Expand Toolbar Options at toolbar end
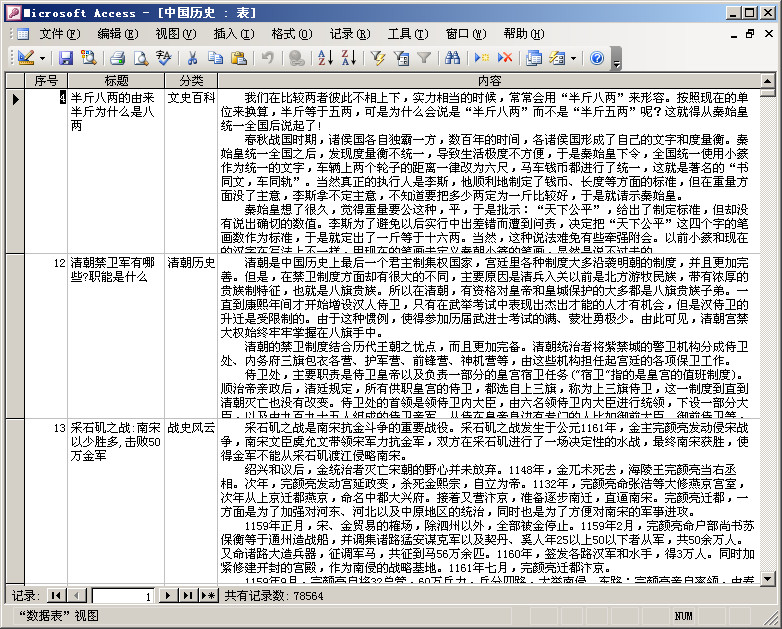 pos(617,58)
